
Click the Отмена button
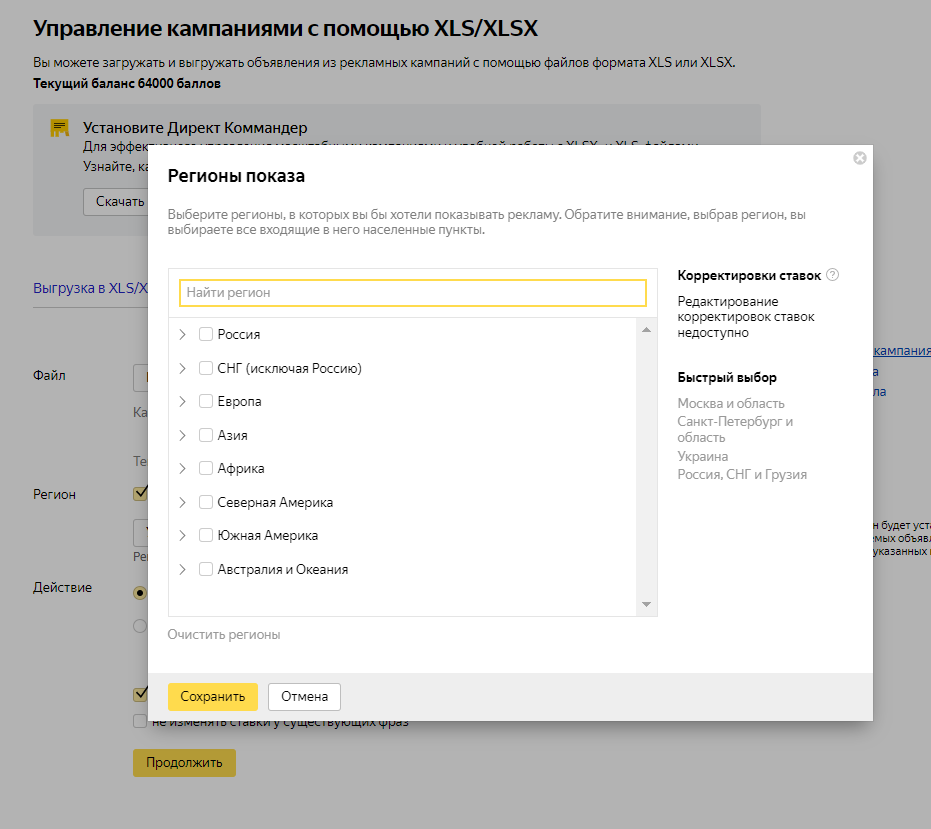[304, 697]
